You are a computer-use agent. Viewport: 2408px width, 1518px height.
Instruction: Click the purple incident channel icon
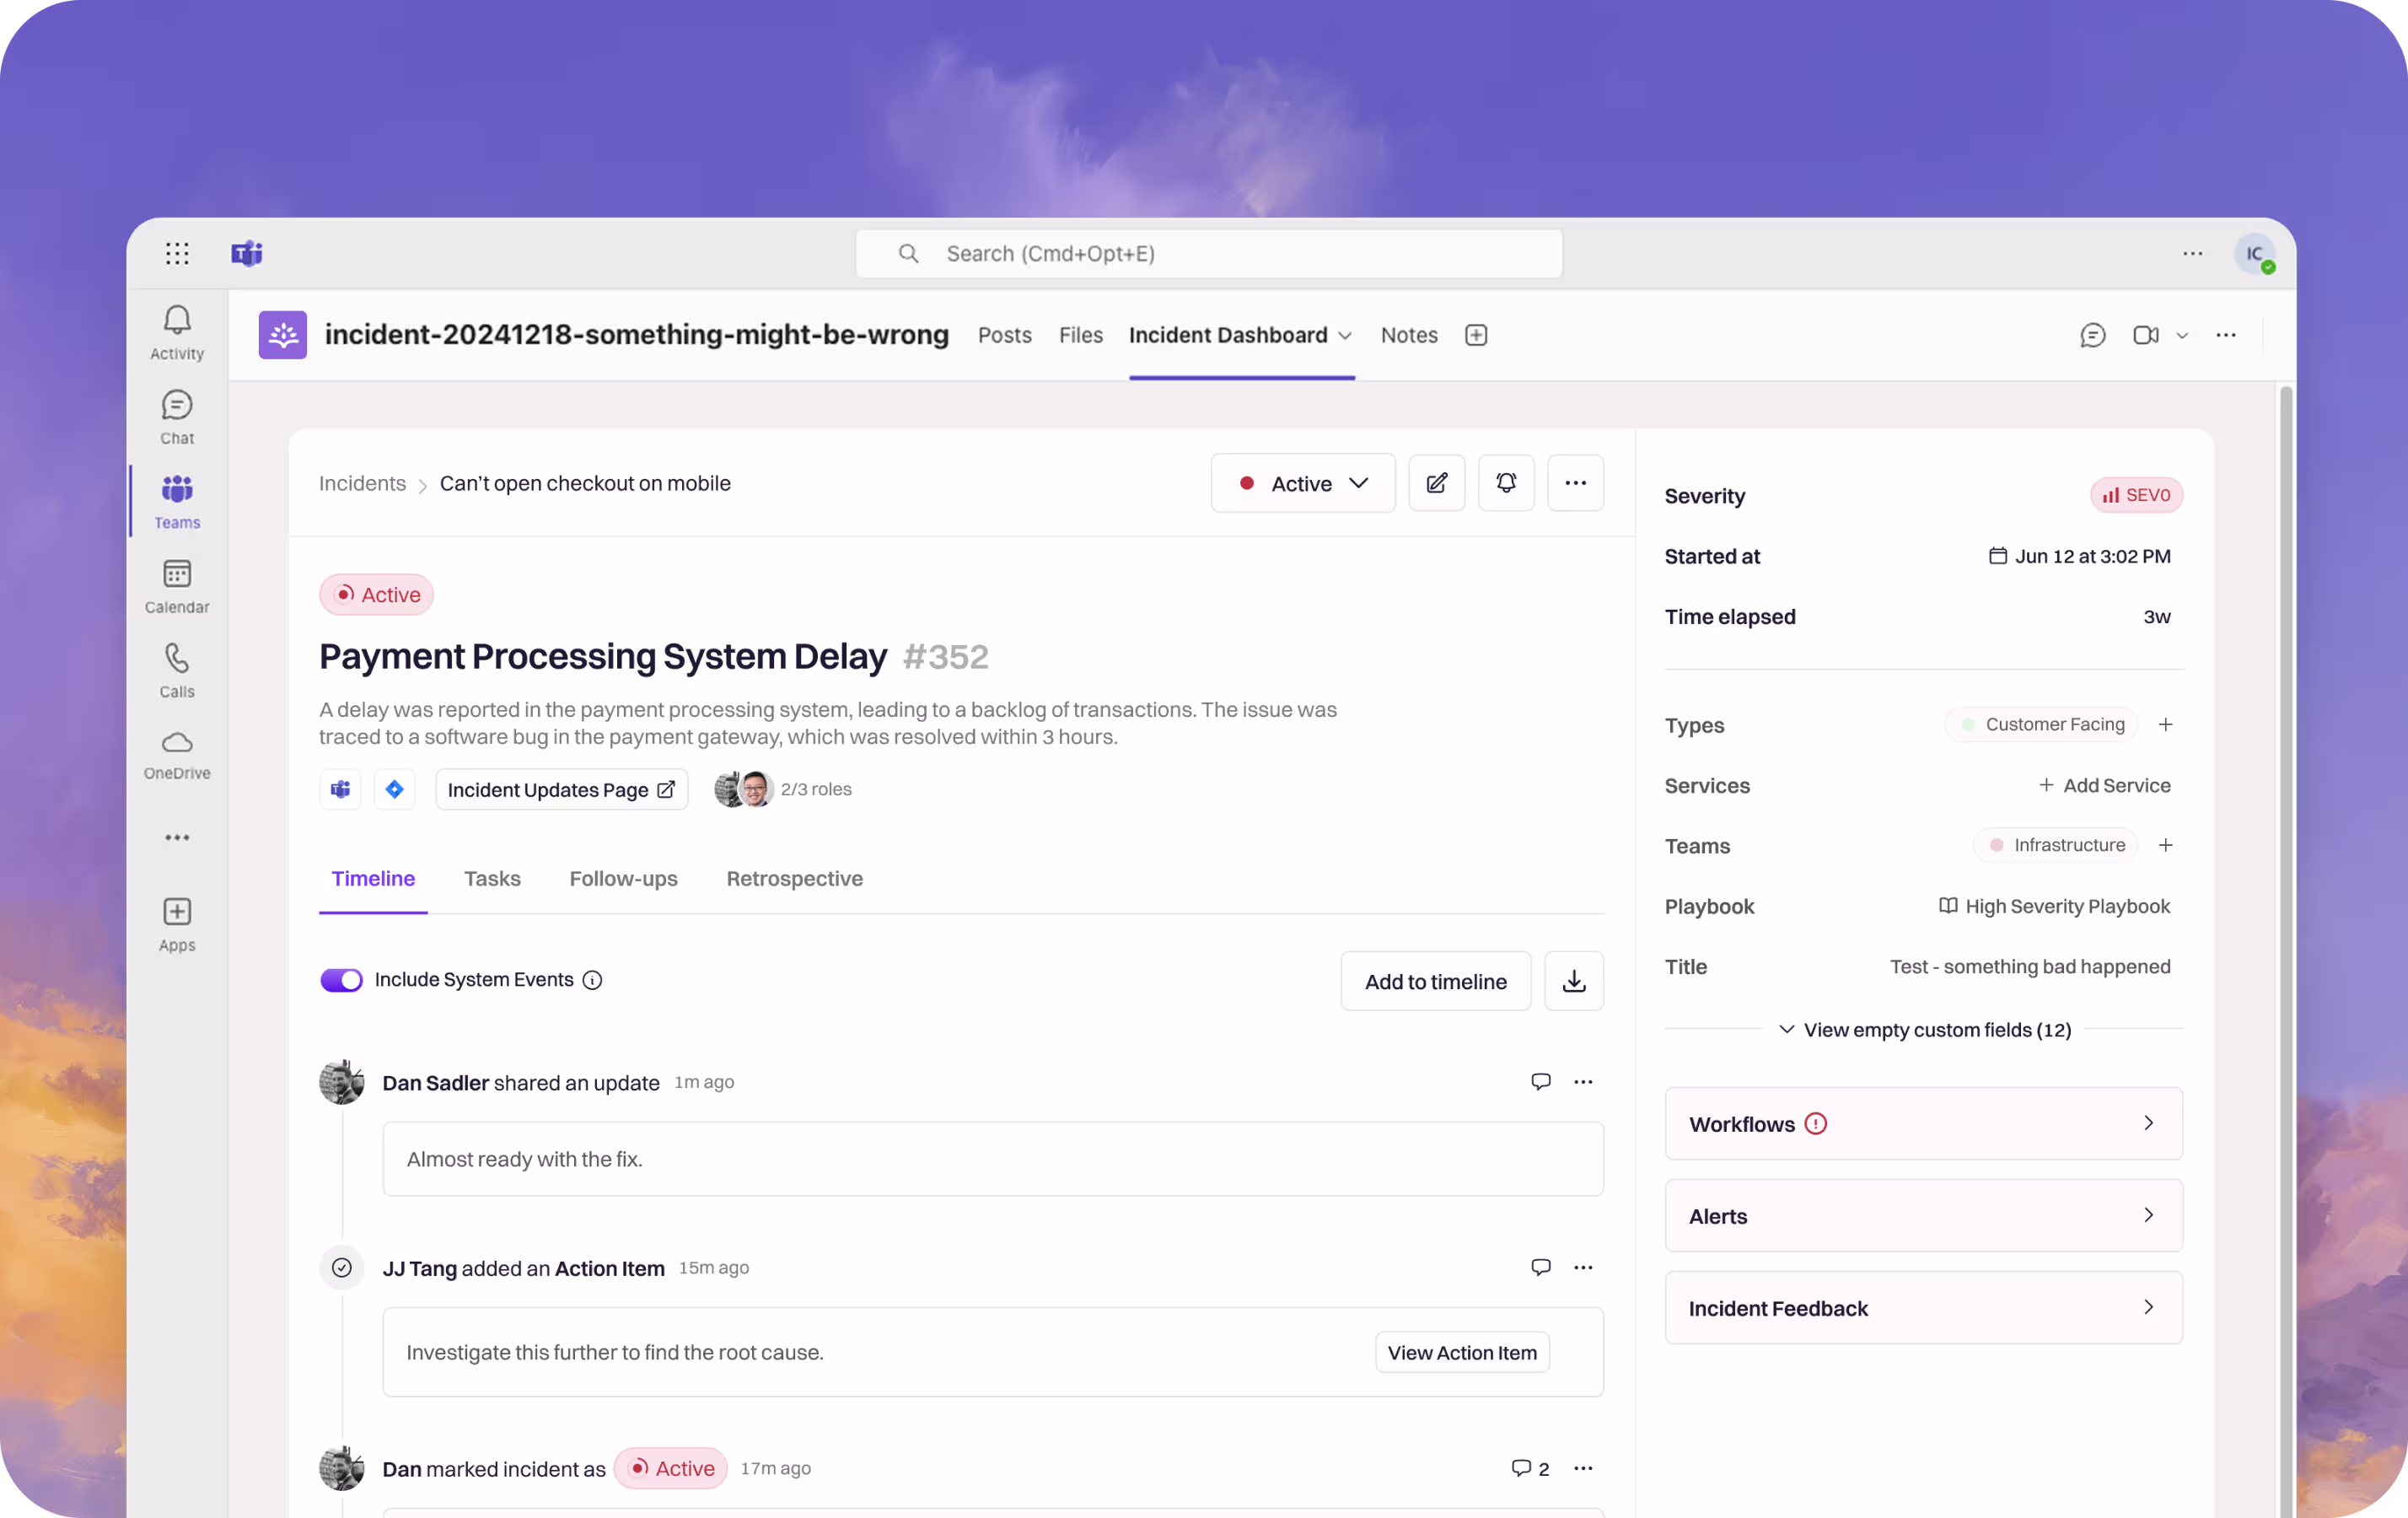283,335
